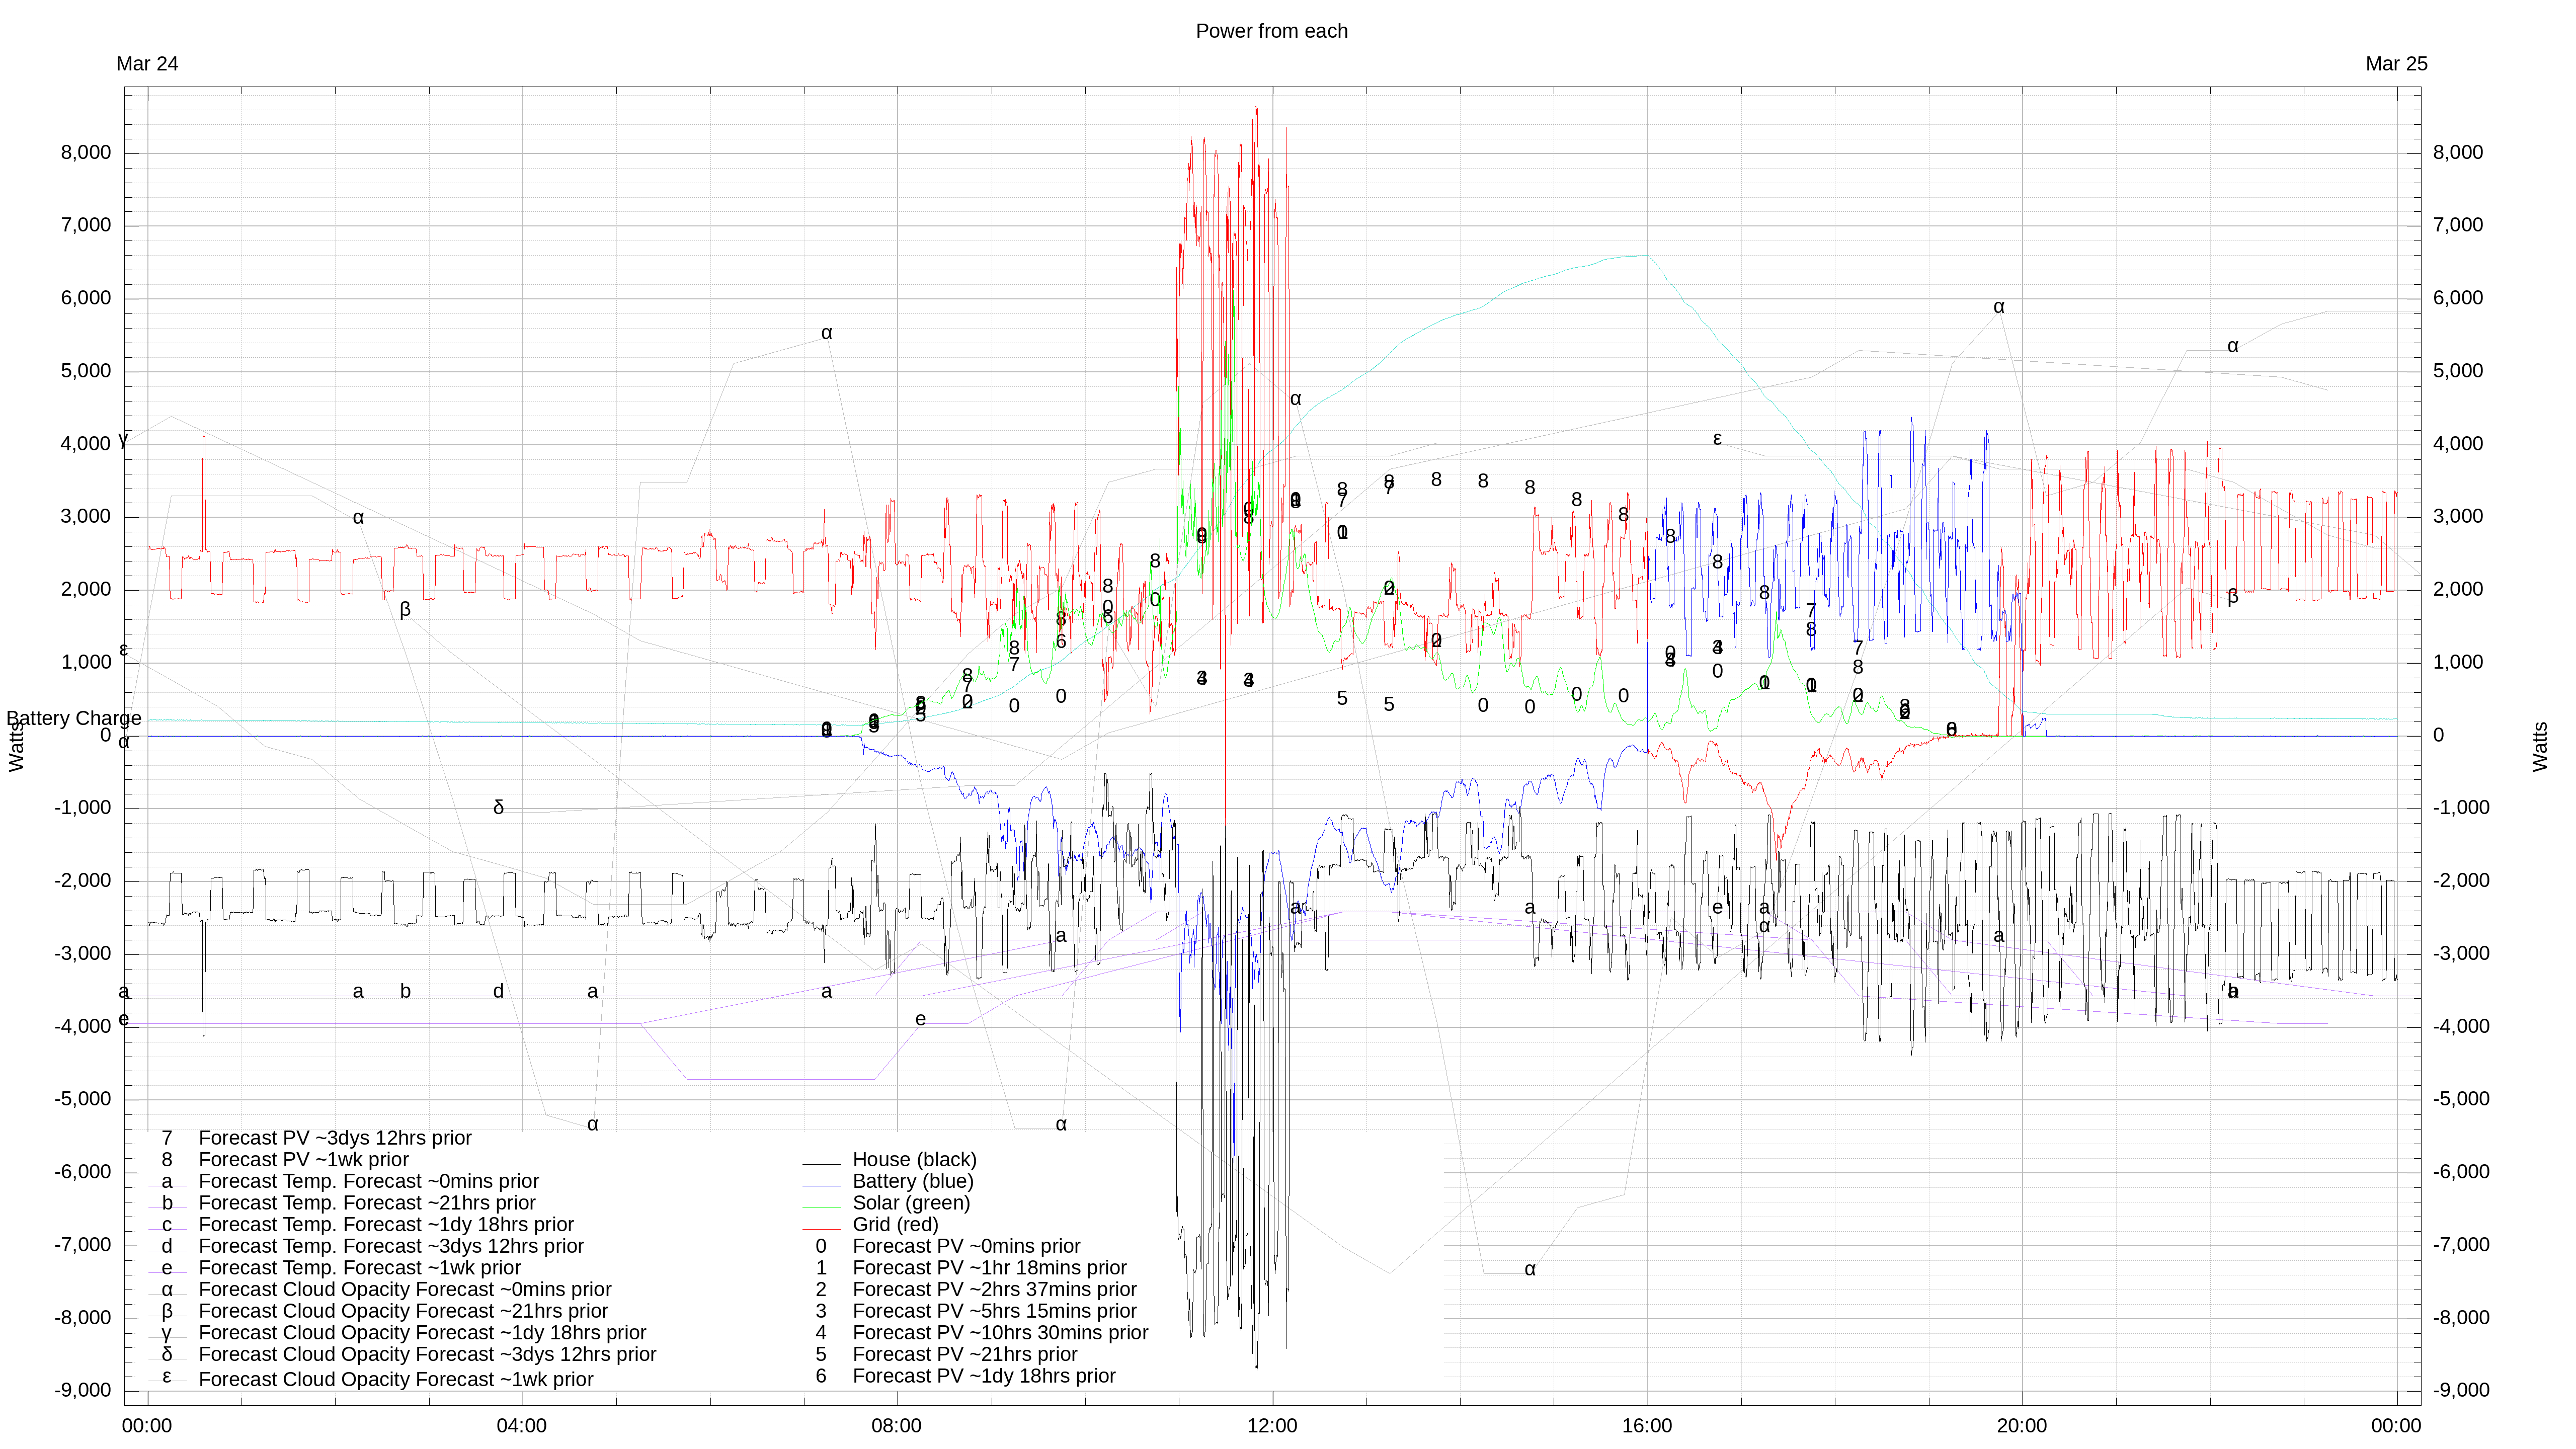The width and height of the screenshot is (2576, 1449).
Task: Click legend 'Forecast Temp. Forecast ~21hrs prior'
Action: (367, 1203)
